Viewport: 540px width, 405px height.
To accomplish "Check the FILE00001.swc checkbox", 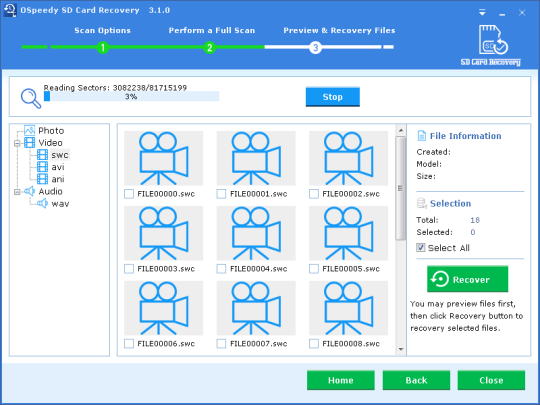I will pyautogui.click(x=221, y=194).
